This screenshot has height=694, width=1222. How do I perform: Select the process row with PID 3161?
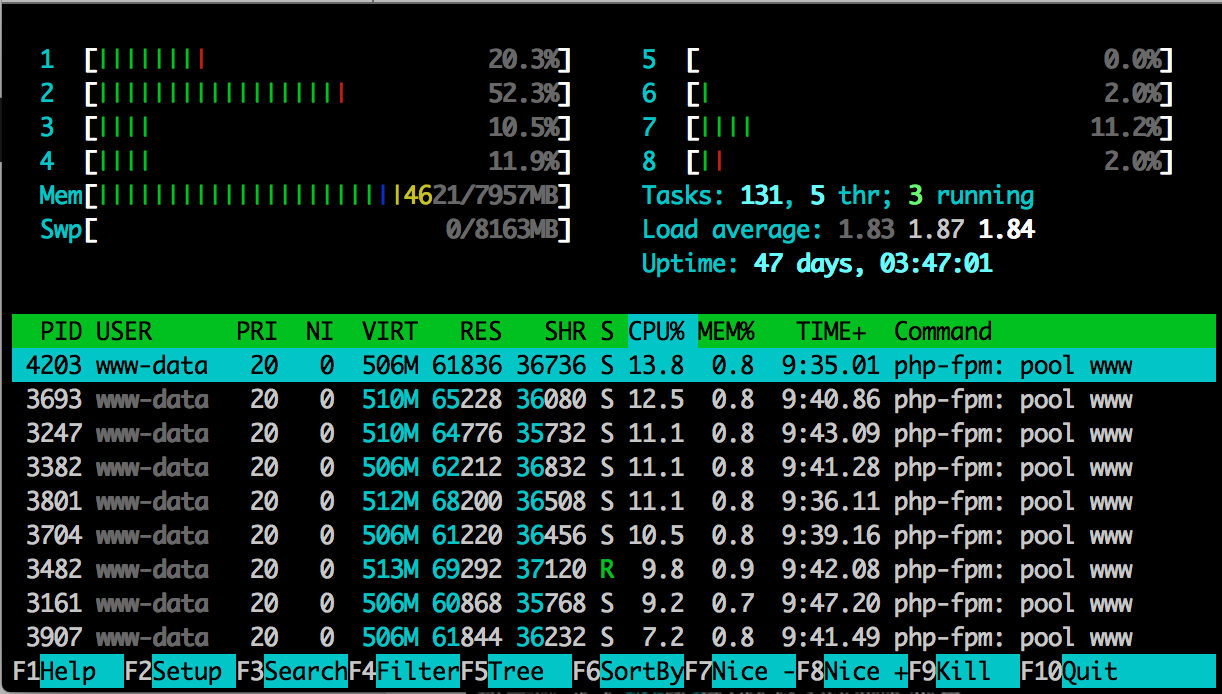click(614, 603)
